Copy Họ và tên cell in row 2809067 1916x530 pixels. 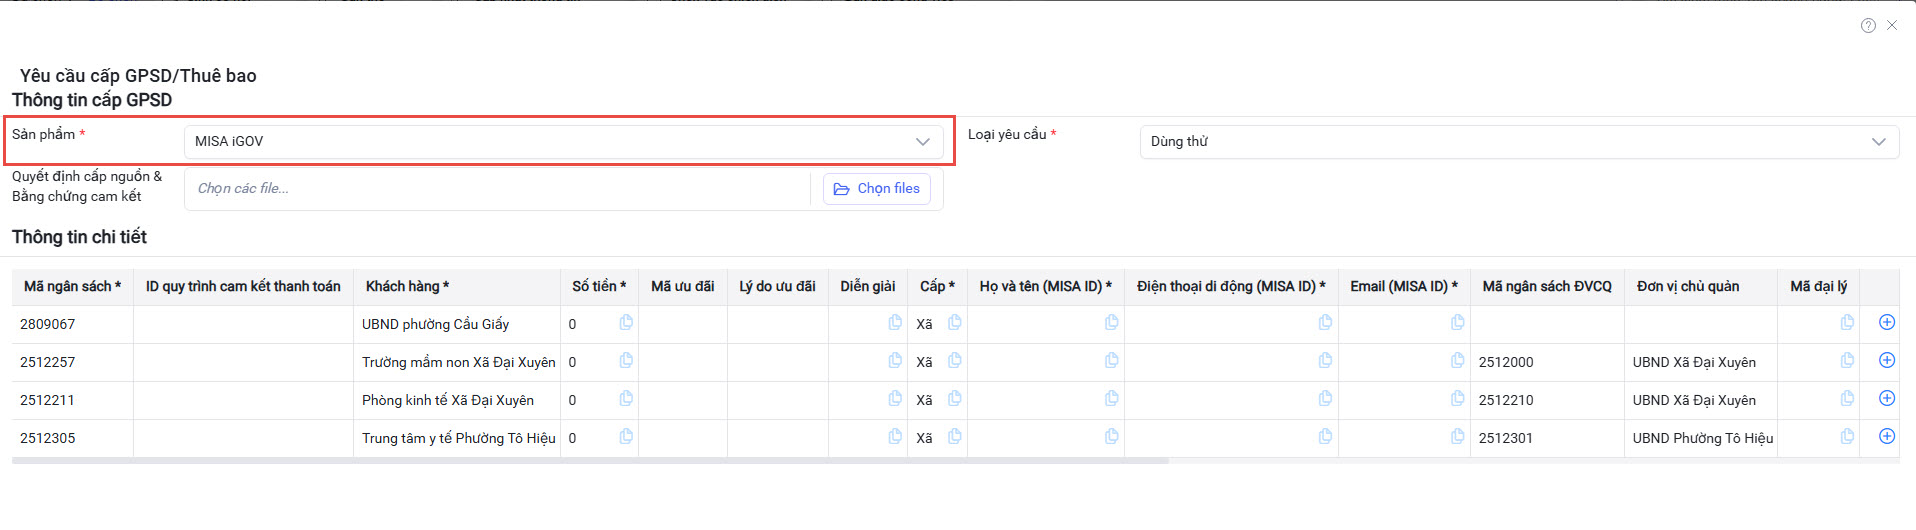click(1111, 322)
